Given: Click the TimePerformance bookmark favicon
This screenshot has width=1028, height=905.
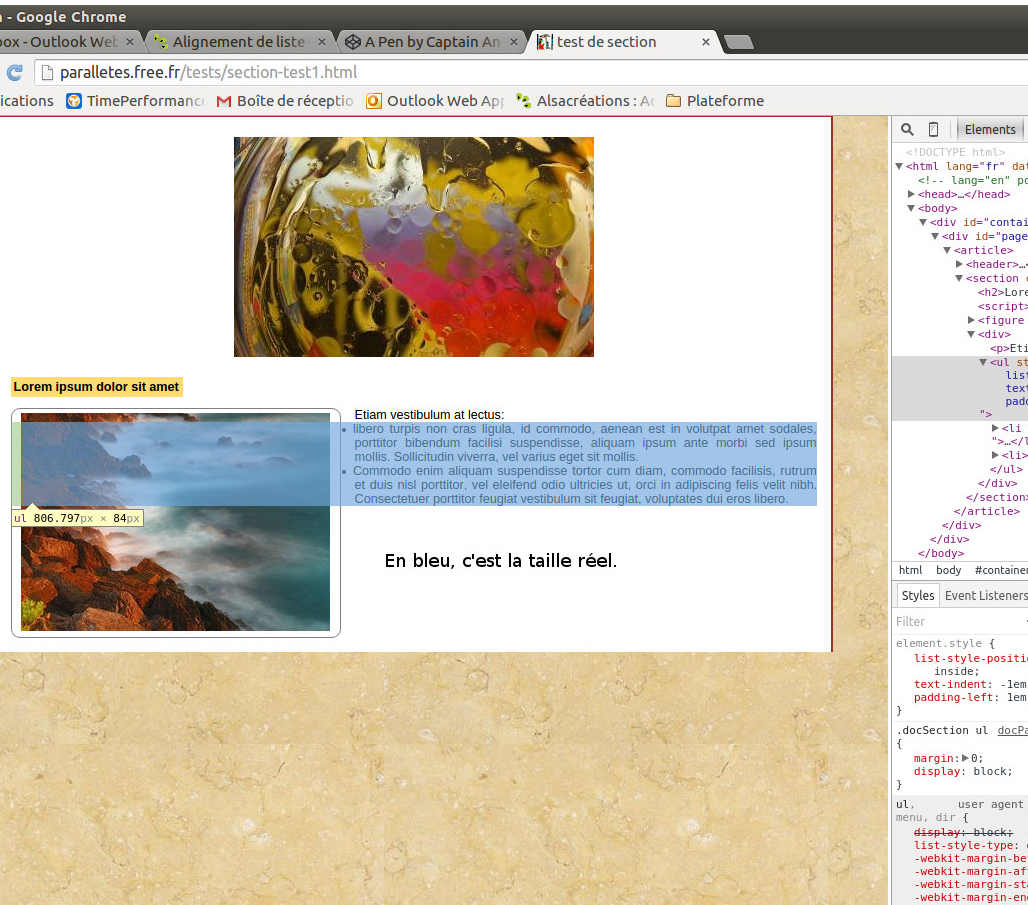Looking at the screenshot, I should [74, 101].
